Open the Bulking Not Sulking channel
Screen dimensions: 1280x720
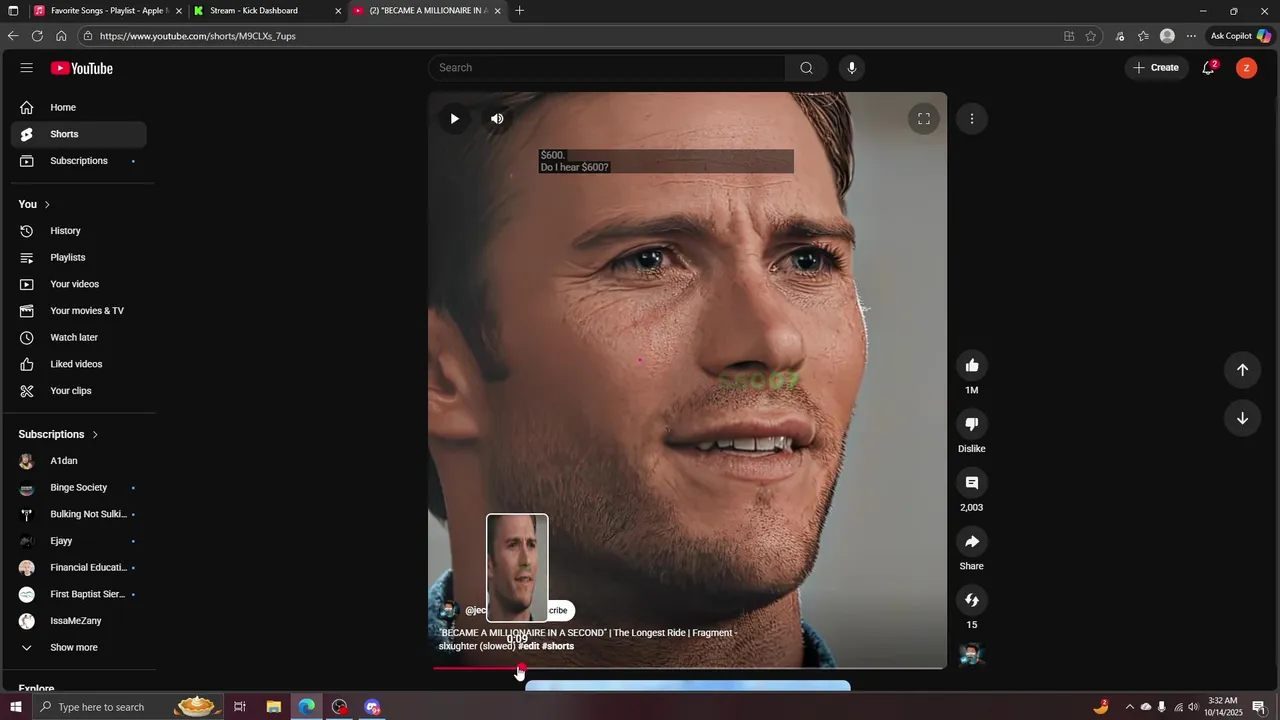point(79,514)
